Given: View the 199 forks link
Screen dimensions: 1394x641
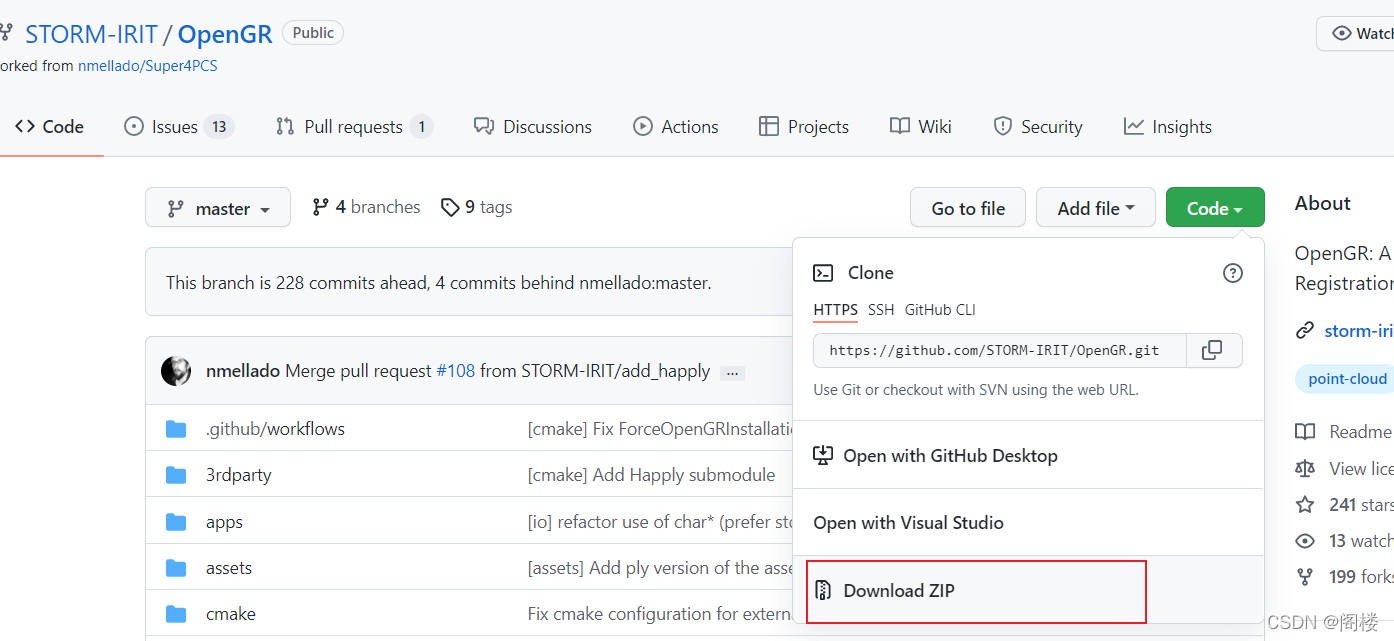Looking at the screenshot, I should (1344, 577).
